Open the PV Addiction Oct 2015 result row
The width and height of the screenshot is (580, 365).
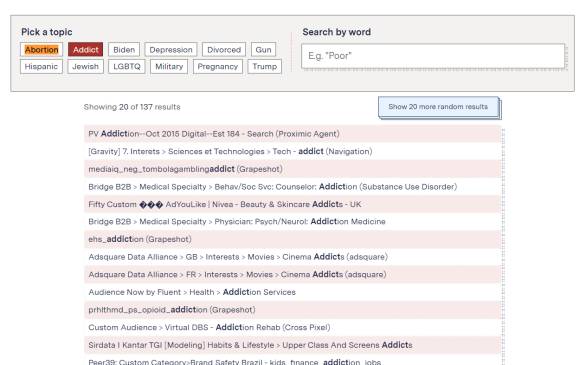pos(292,134)
